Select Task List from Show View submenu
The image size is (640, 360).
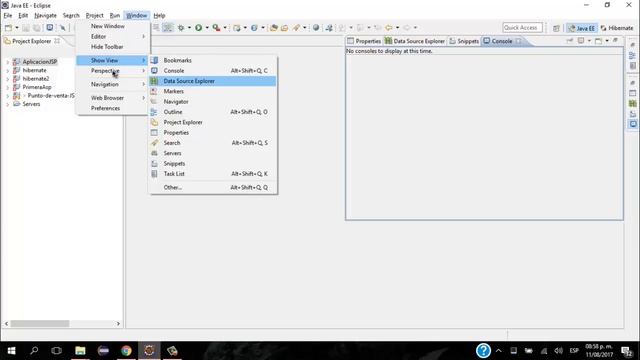coord(213,174)
